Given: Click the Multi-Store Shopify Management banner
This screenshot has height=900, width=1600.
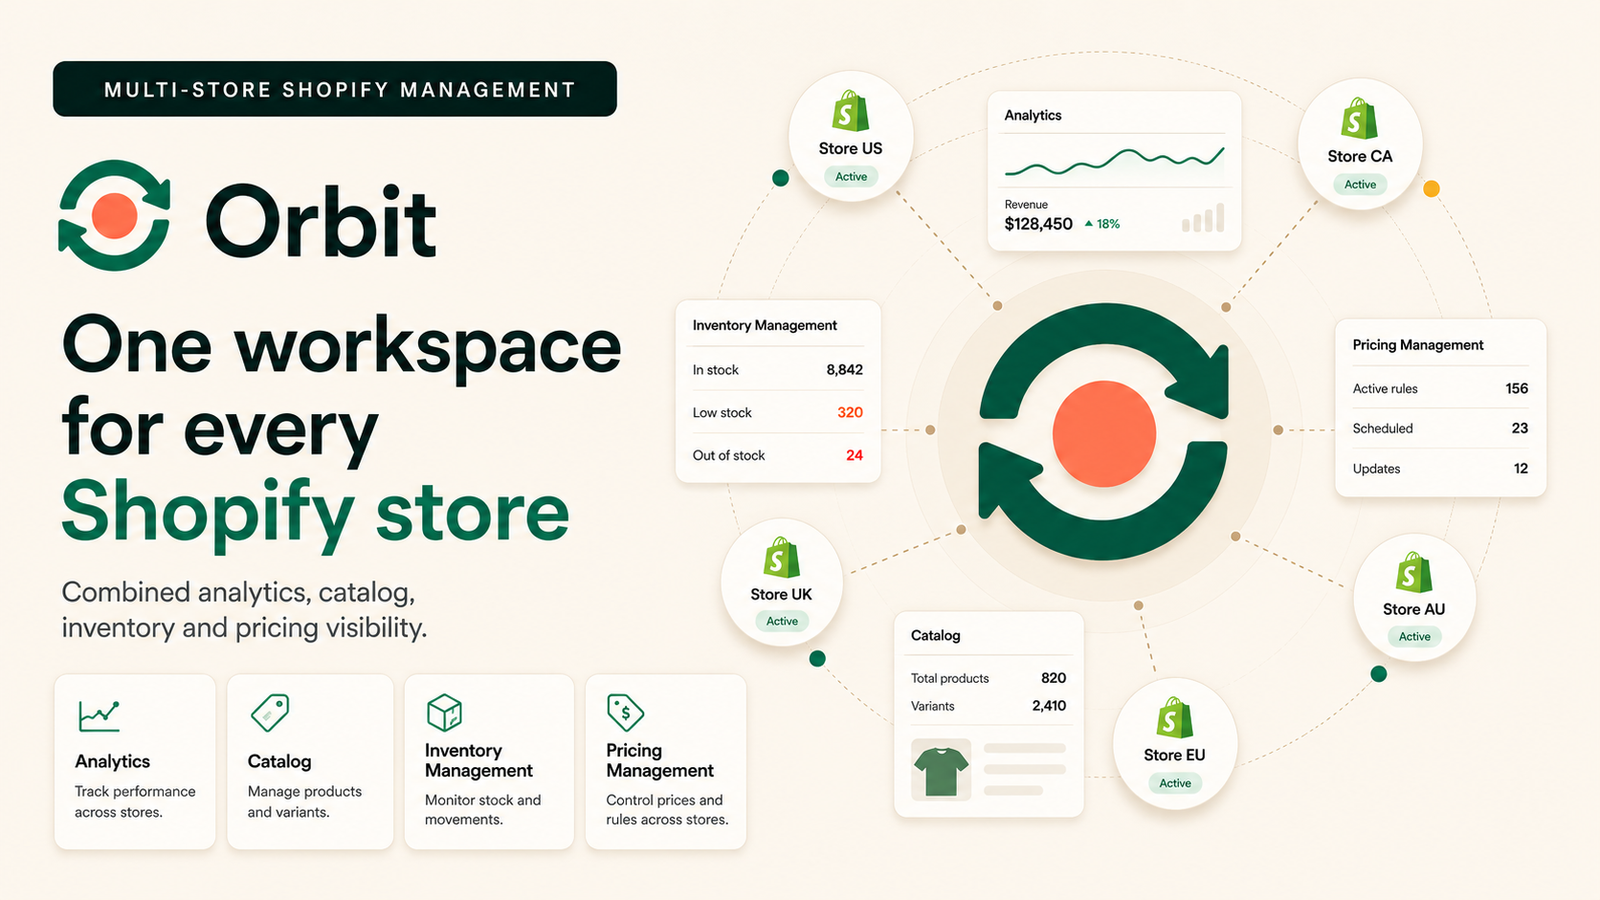Looking at the screenshot, I should pyautogui.click(x=335, y=89).
